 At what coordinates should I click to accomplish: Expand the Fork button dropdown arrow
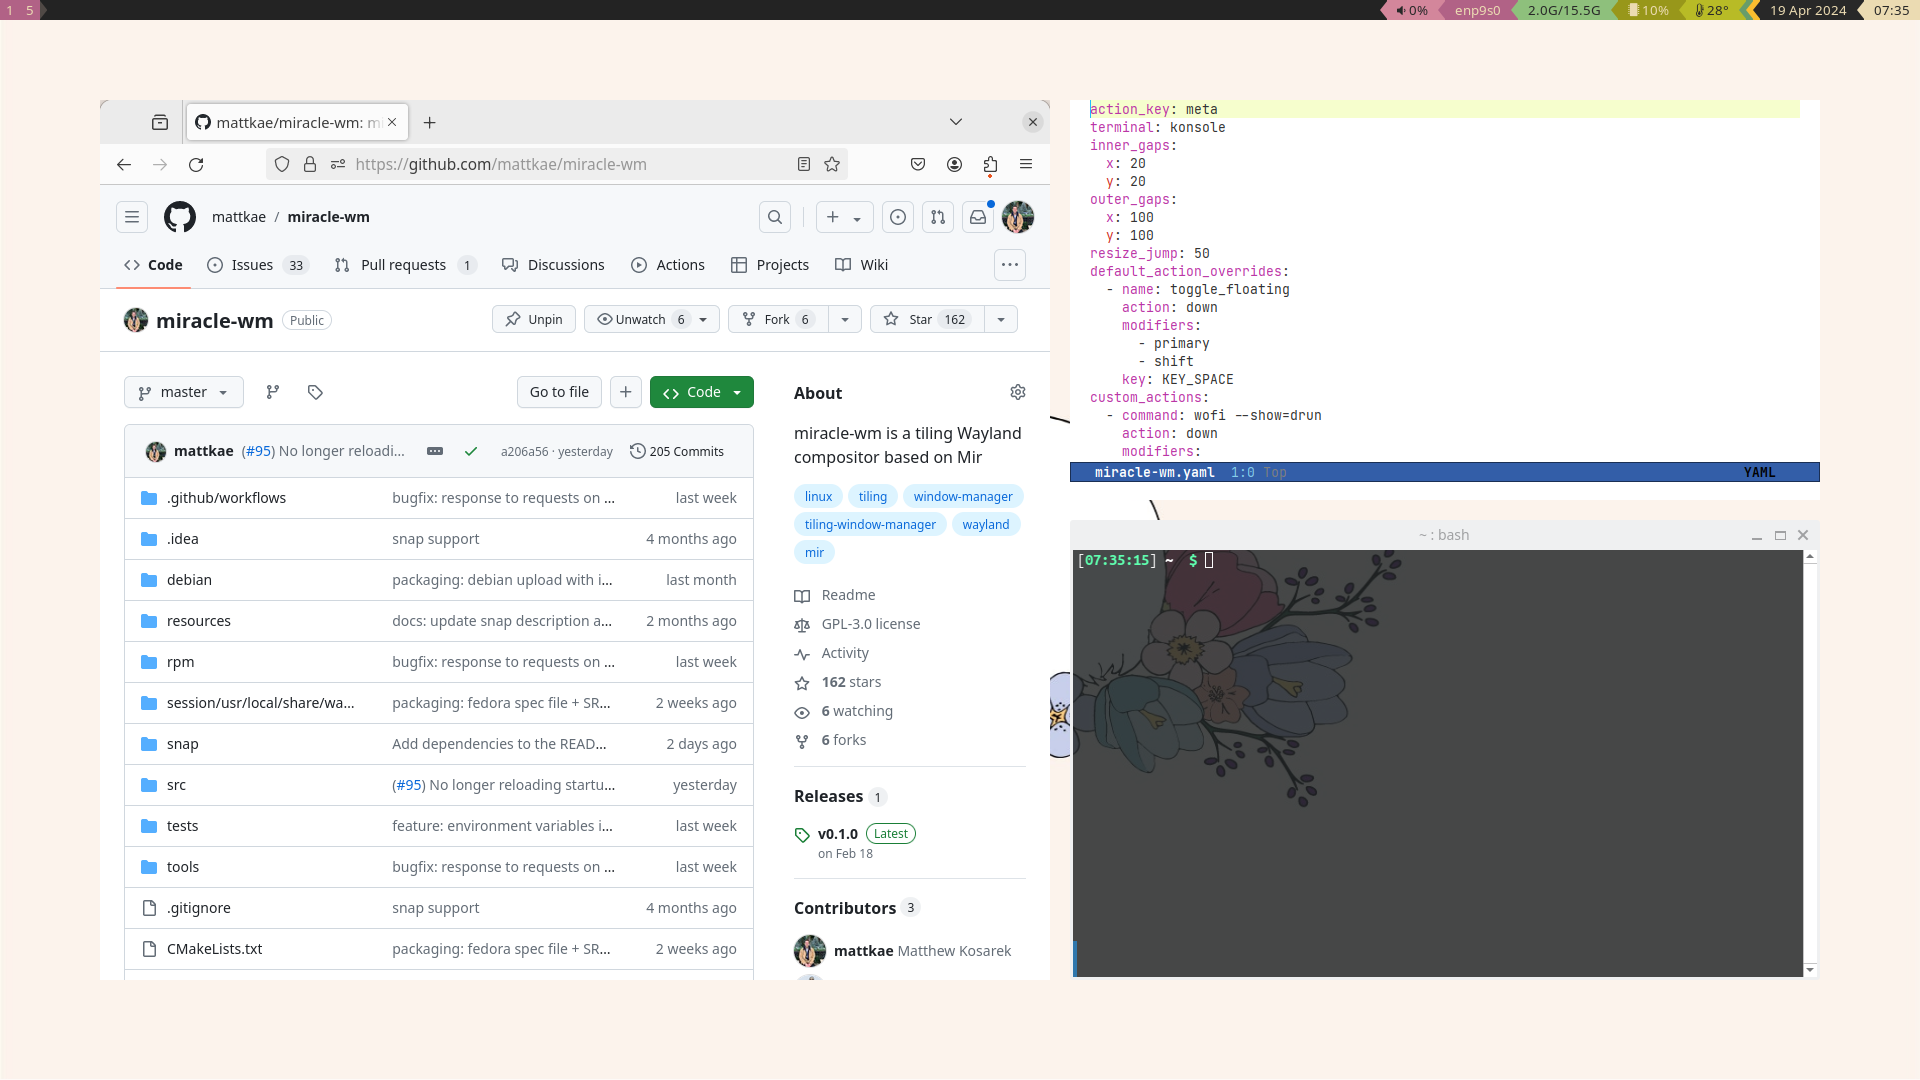(x=844, y=318)
